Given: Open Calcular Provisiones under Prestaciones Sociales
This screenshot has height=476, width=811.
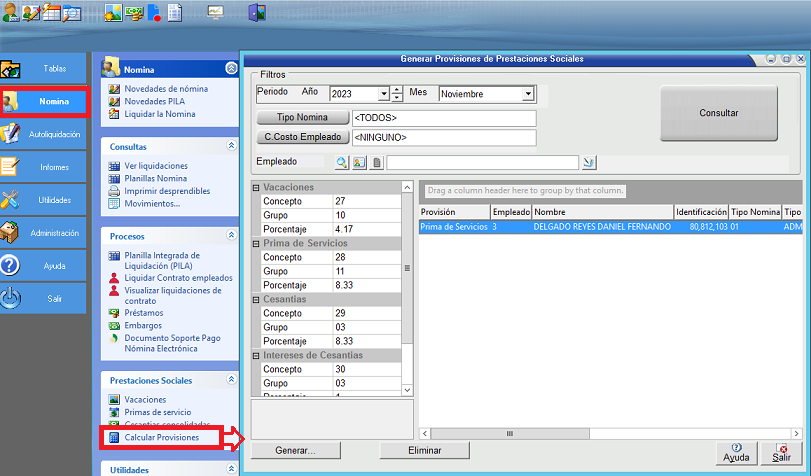Looking at the screenshot, I should (161, 438).
